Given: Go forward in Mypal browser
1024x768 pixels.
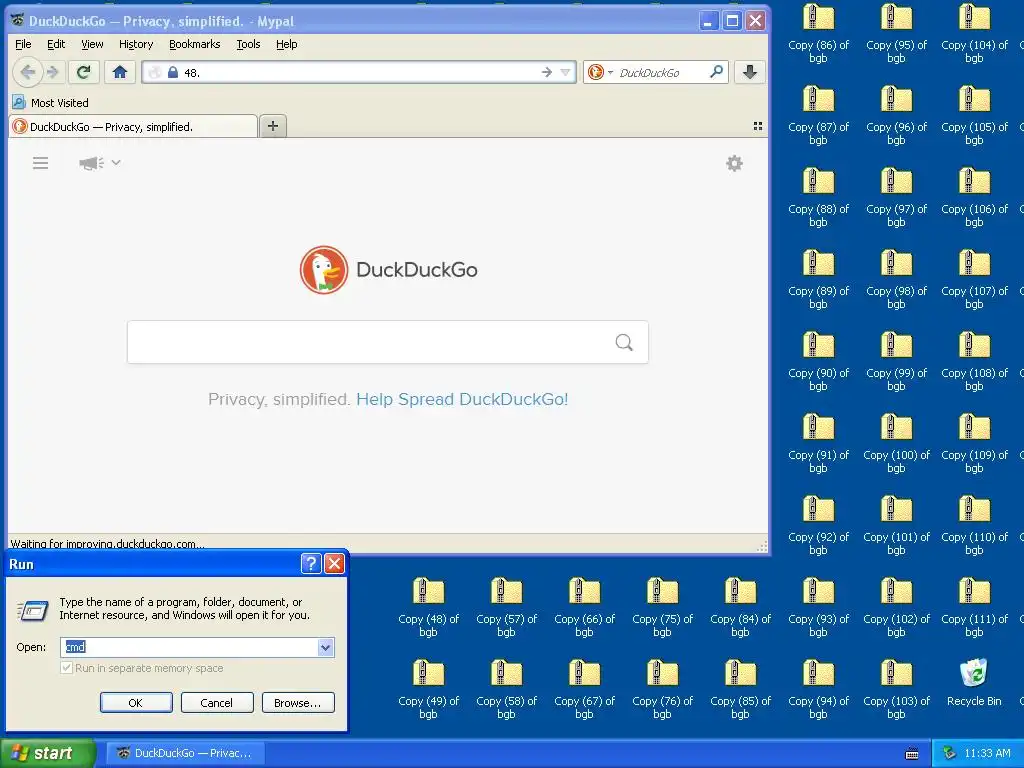Looking at the screenshot, I should [x=53, y=72].
